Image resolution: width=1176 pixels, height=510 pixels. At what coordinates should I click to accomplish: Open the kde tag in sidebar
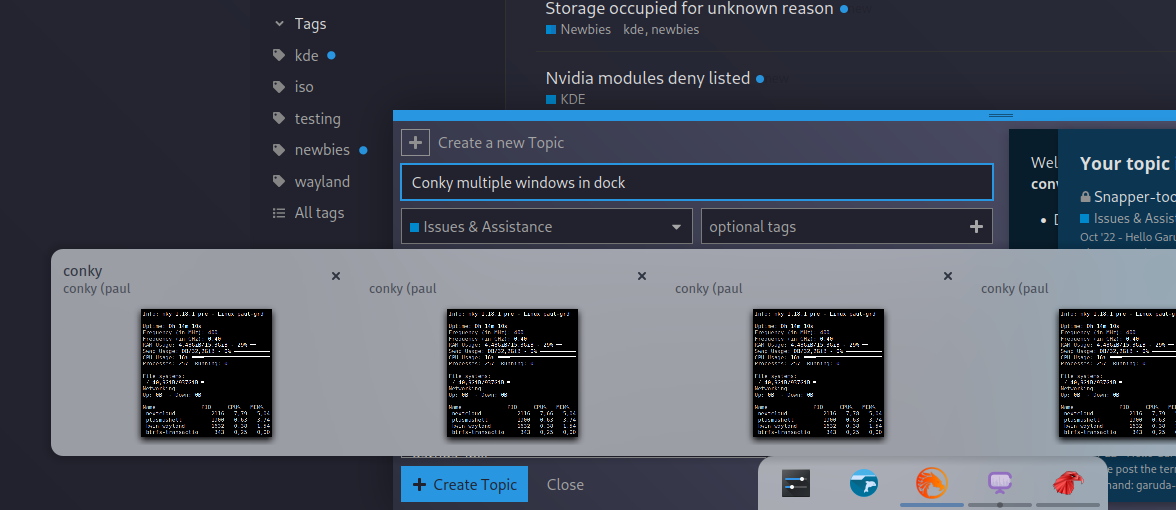[307, 56]
